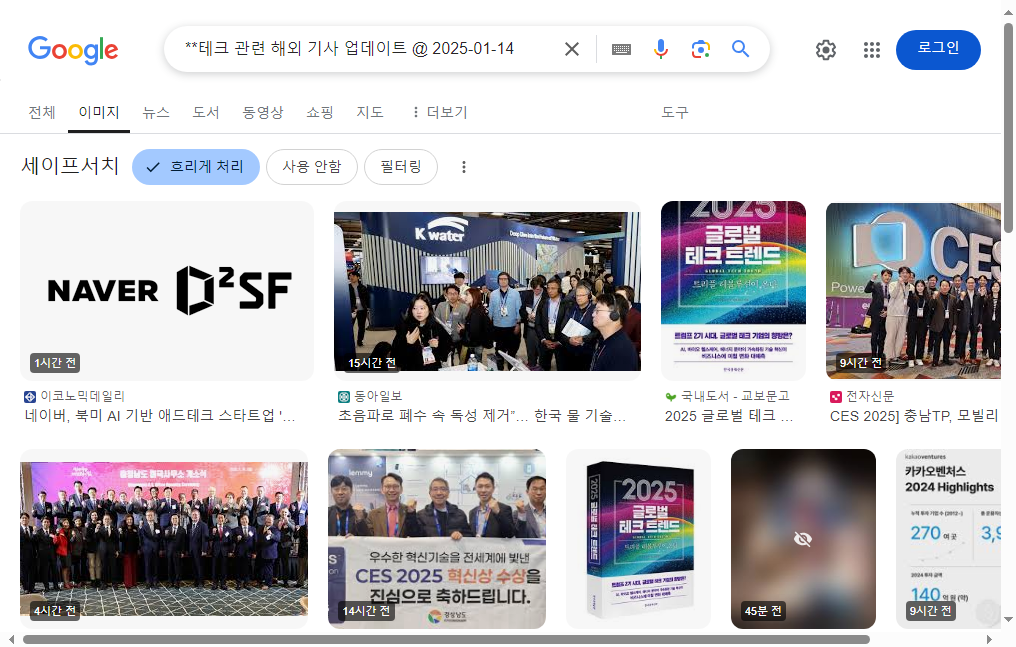Choose 사용 안함 SafeSearch option
The width and height of the screenshot is (1016, 647).
pos(312,167)
